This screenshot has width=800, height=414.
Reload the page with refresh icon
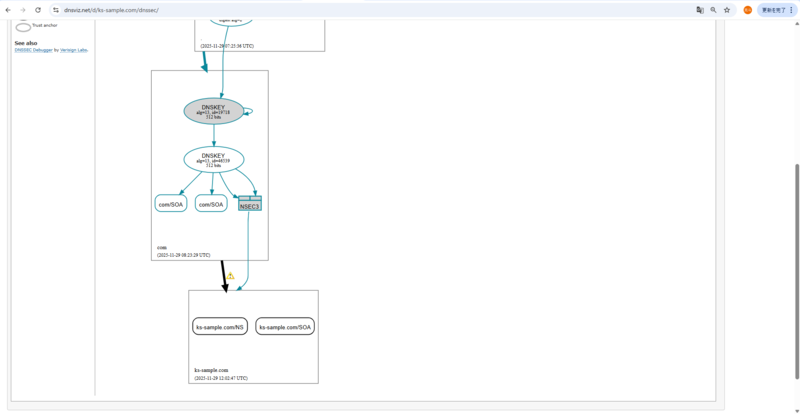[x=38, y=10]
